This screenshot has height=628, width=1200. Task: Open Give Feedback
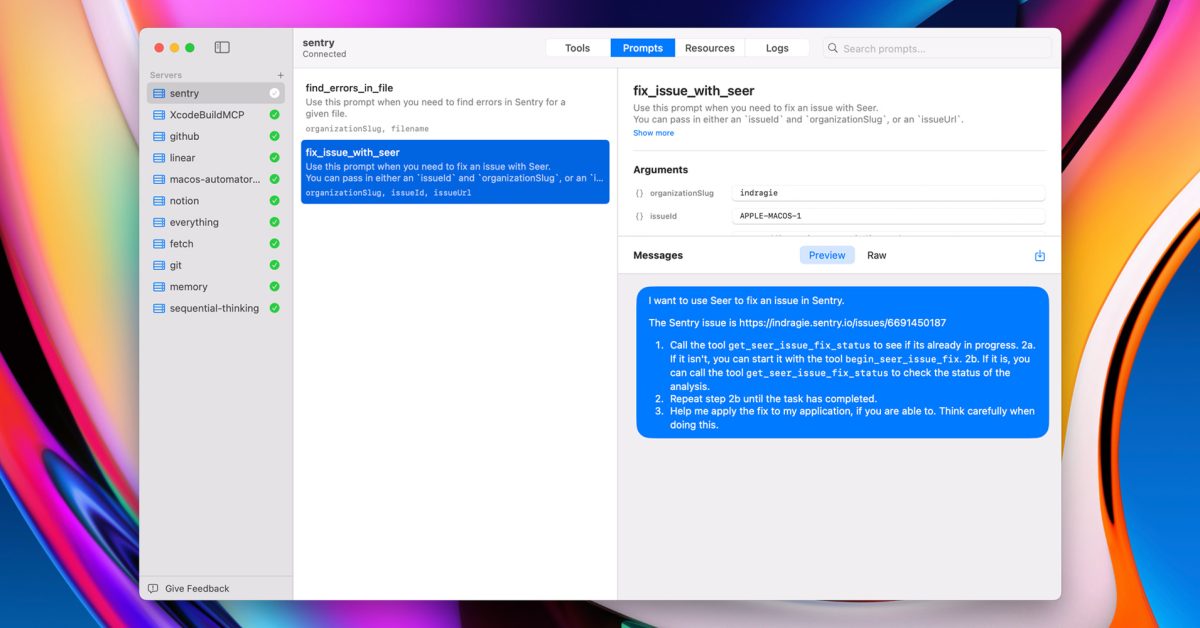tap(197, 588)
